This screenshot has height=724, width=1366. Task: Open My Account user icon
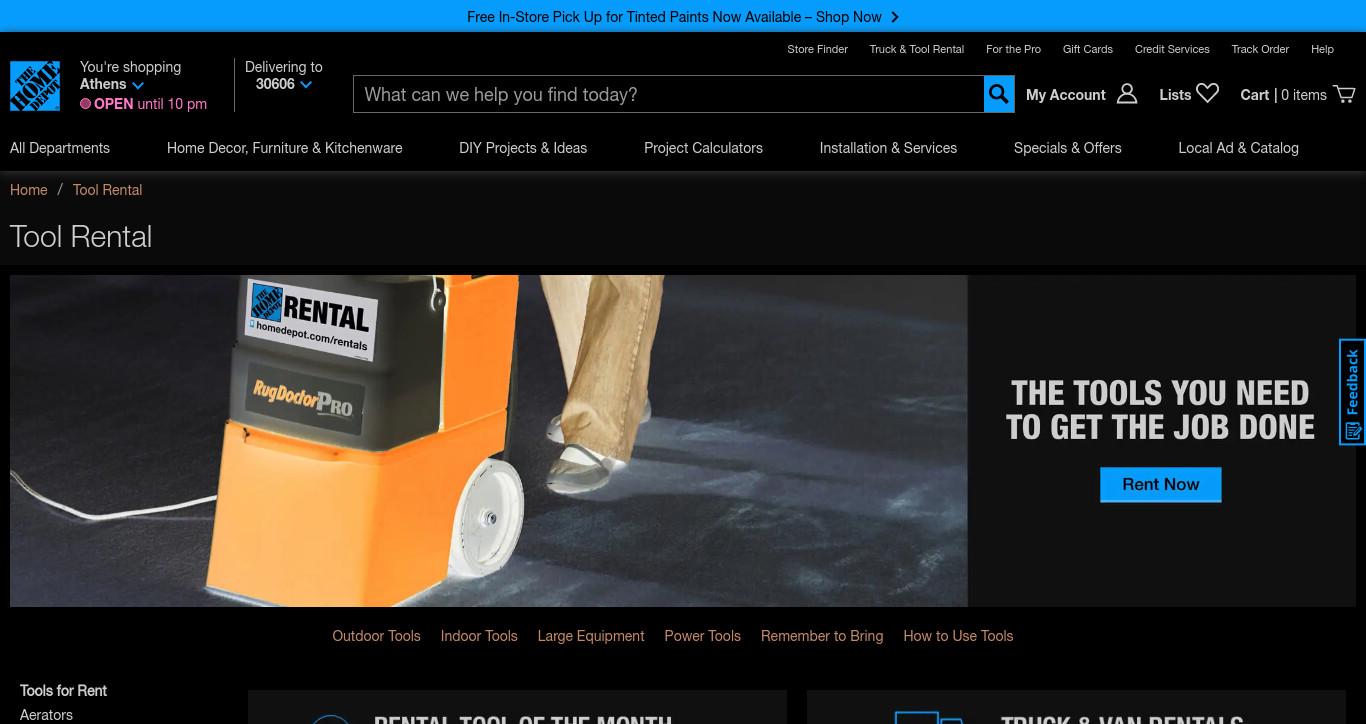pyautogui.click(x=1127, y=94)
